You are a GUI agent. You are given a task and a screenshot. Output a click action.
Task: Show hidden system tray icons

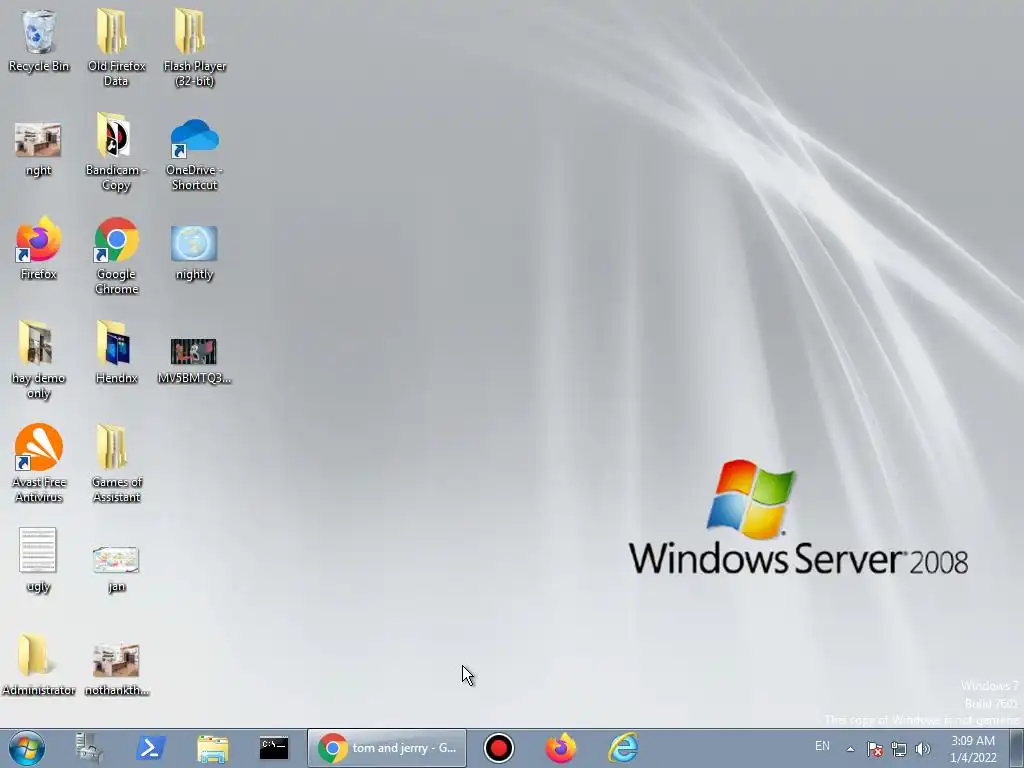[x=850, y=749]
